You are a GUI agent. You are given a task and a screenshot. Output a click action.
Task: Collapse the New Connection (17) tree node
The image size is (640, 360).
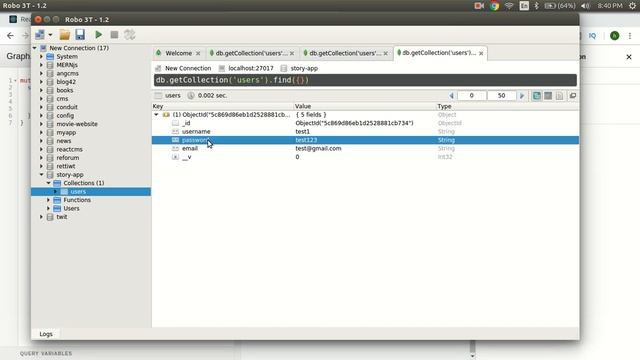pos(35,48)
